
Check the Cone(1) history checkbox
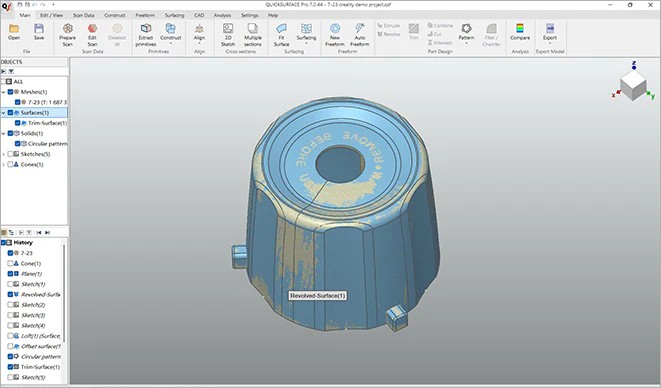click(11, 264)
